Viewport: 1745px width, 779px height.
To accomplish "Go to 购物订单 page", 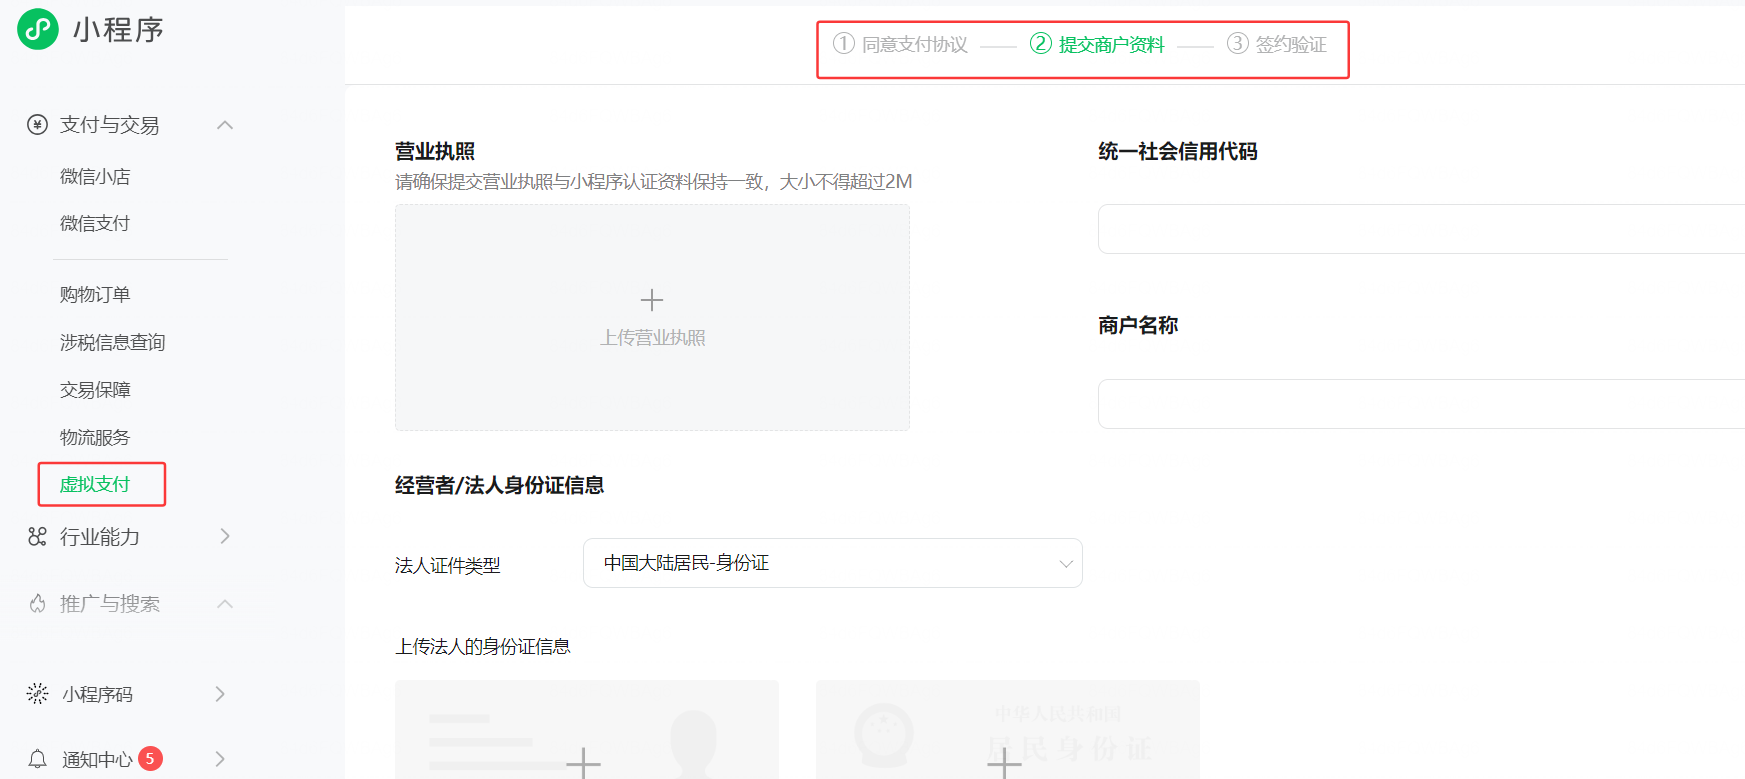I will [95, 295].
